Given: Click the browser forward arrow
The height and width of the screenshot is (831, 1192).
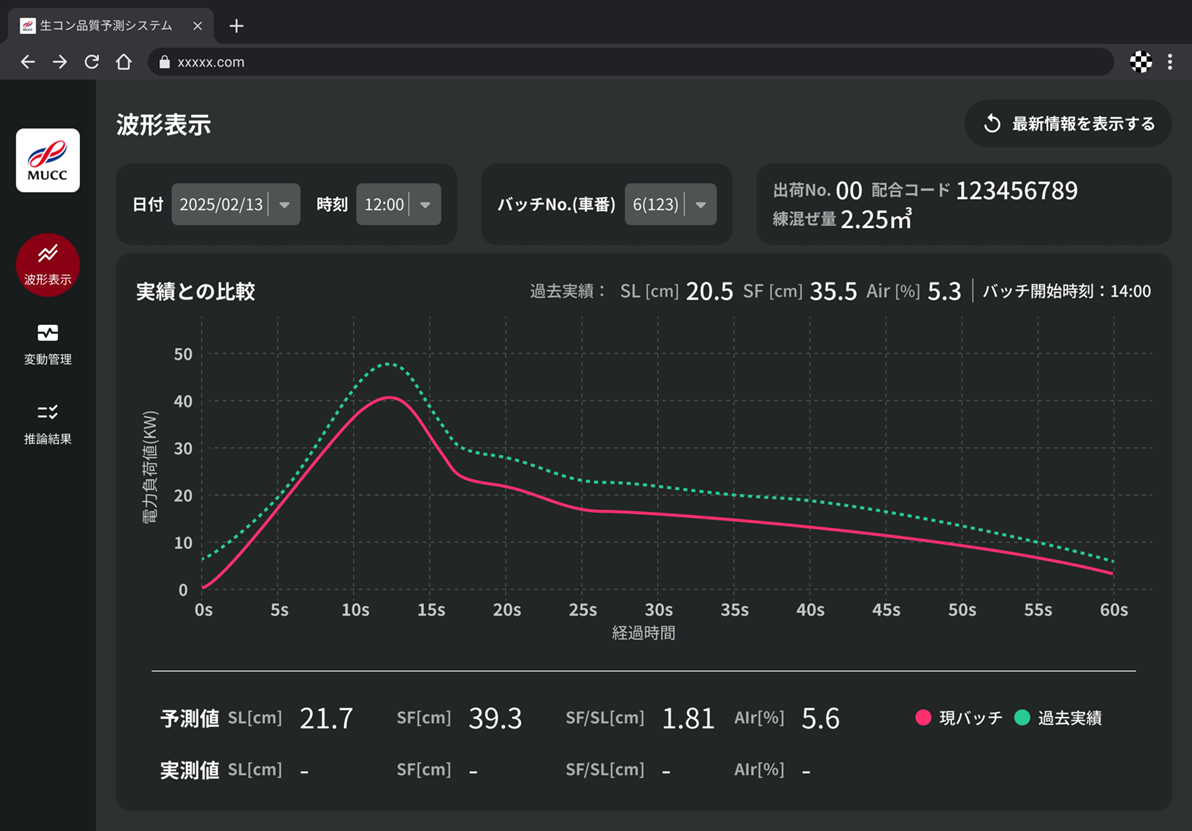Looking at the screenshot, I should point(60,62).
